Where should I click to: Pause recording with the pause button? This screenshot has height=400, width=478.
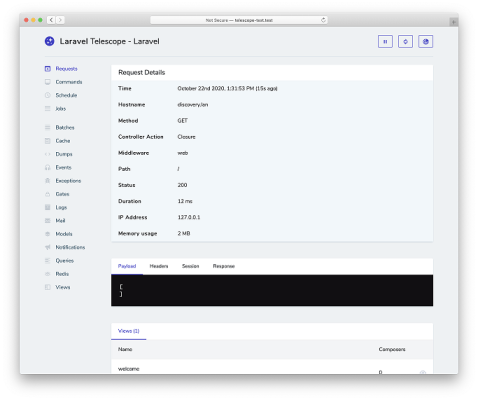click(x=385, y=42)
